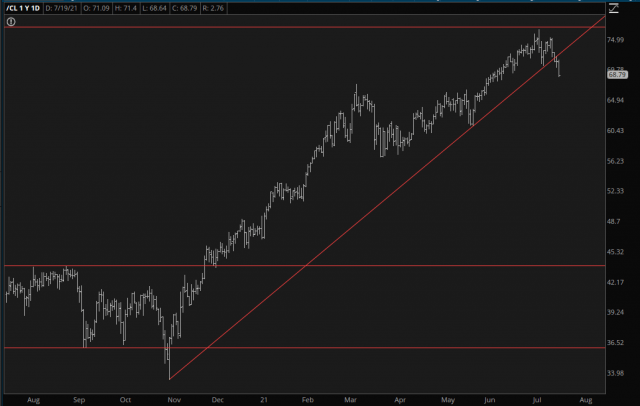
Task: Click the 52.33 price axis label
Action: tap(617, 192)
